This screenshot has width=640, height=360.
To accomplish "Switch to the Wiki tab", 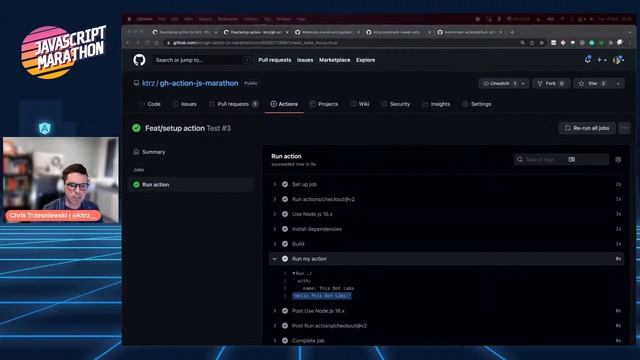I will 360,104.
